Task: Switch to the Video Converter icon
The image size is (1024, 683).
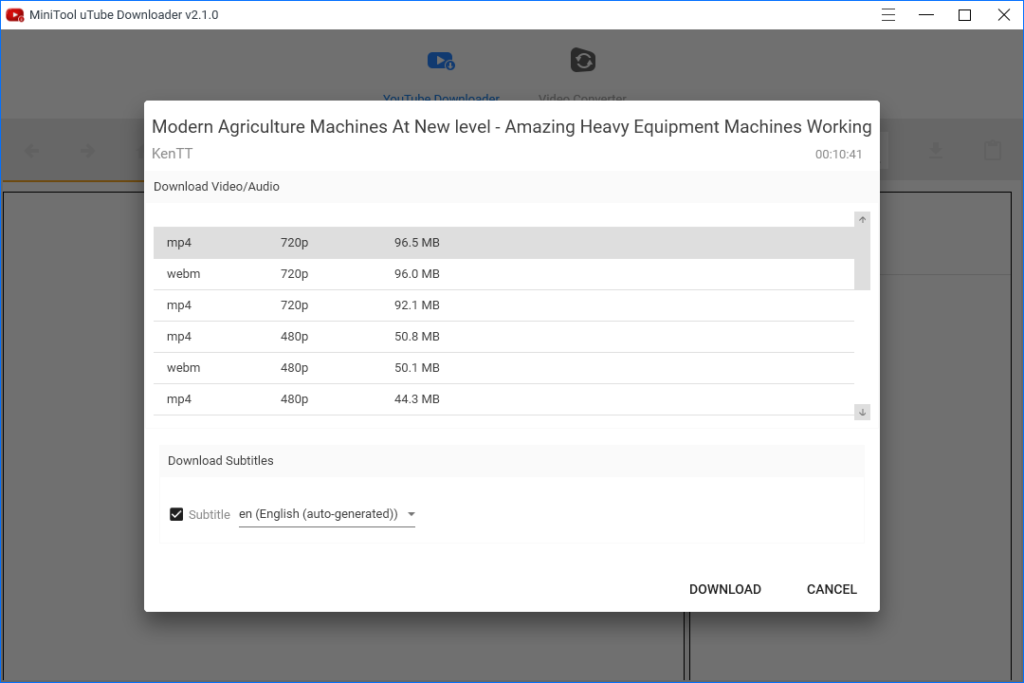Action: (x=582, y=62)
